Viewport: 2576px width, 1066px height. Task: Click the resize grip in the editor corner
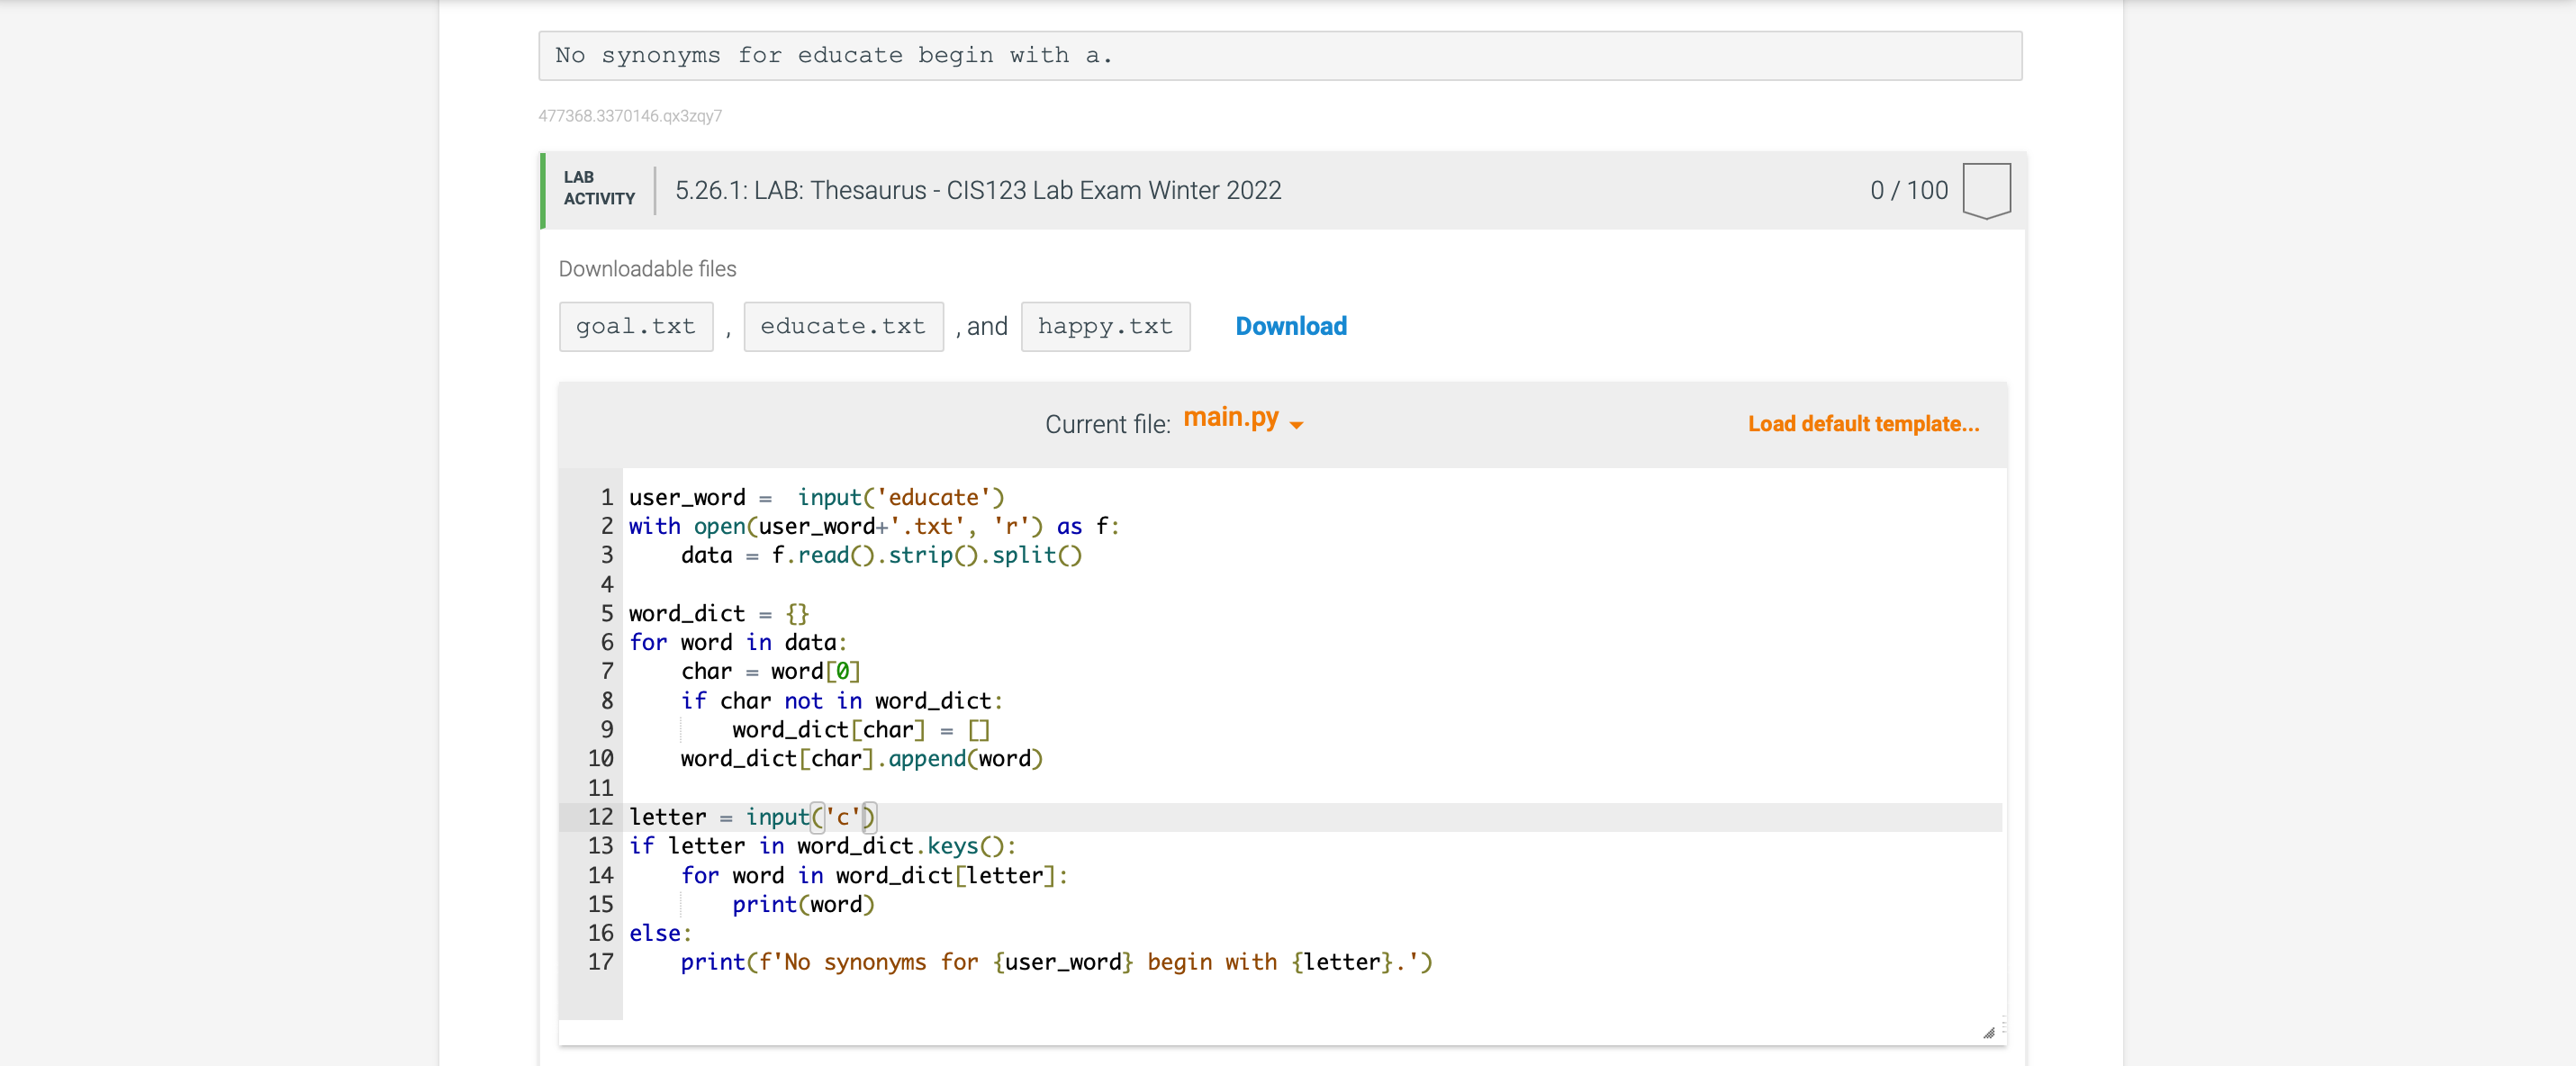click(x=1991, y=1032)
